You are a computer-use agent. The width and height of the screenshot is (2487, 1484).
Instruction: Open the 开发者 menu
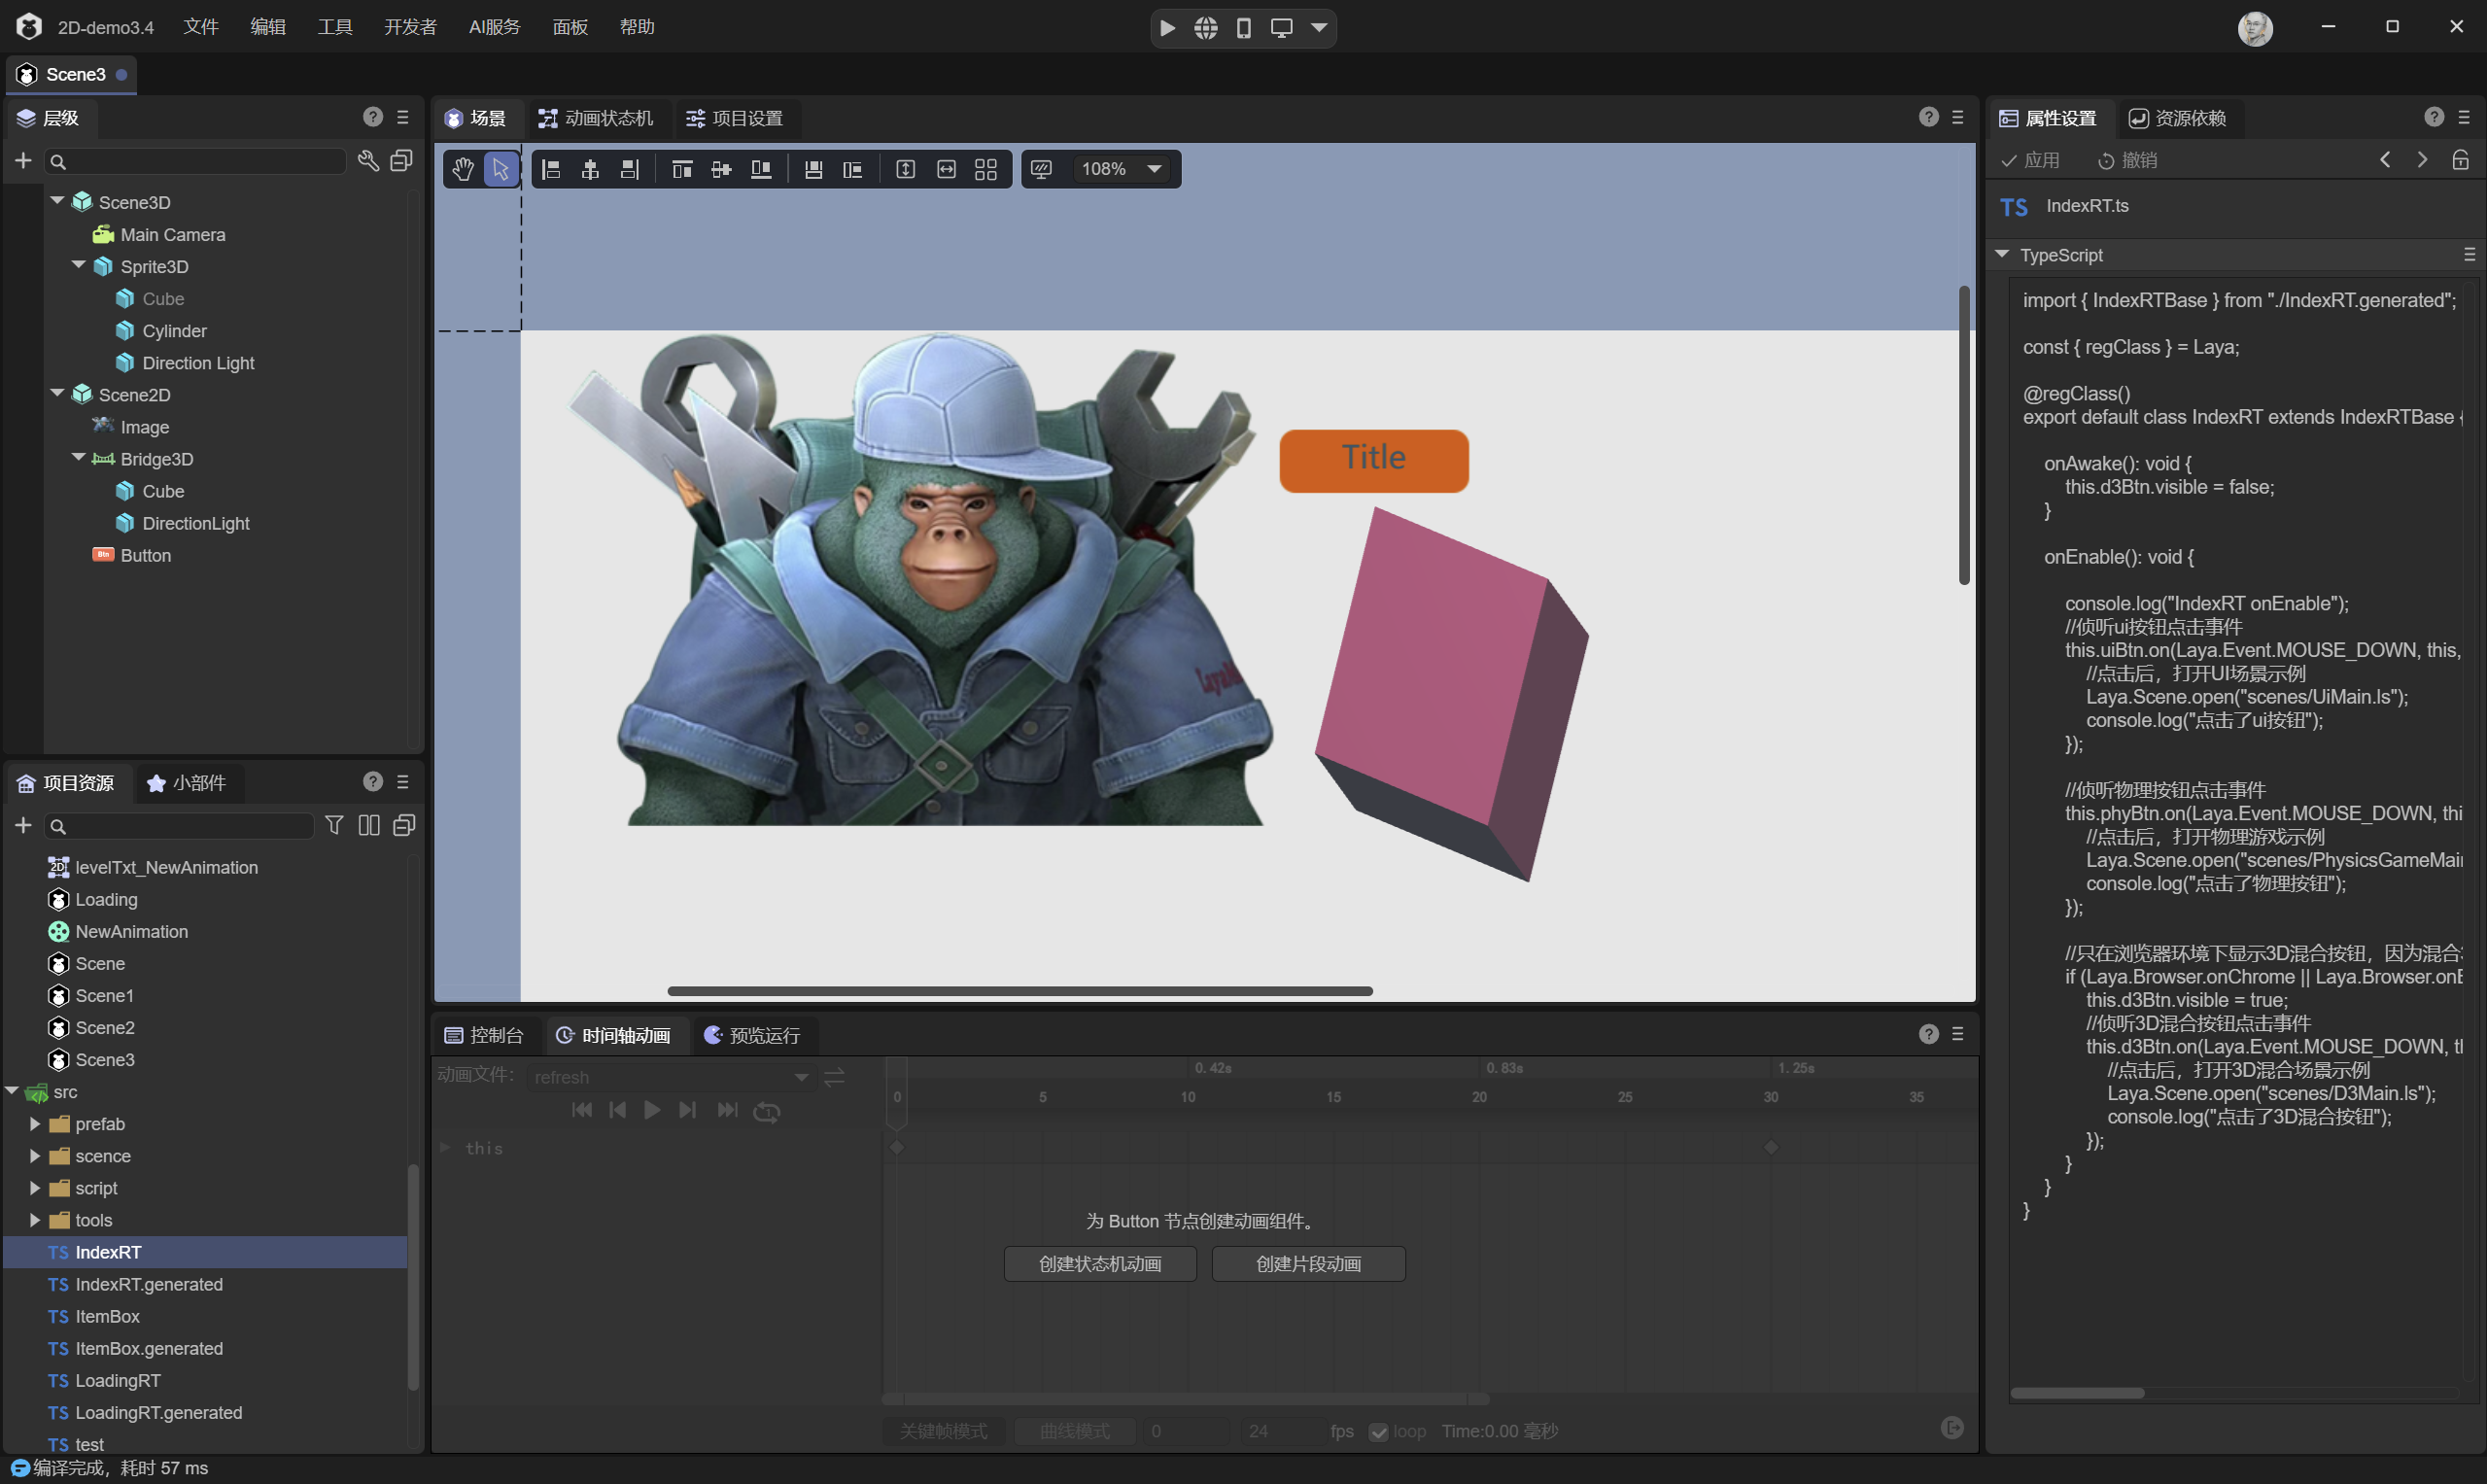tap(410, 27)
